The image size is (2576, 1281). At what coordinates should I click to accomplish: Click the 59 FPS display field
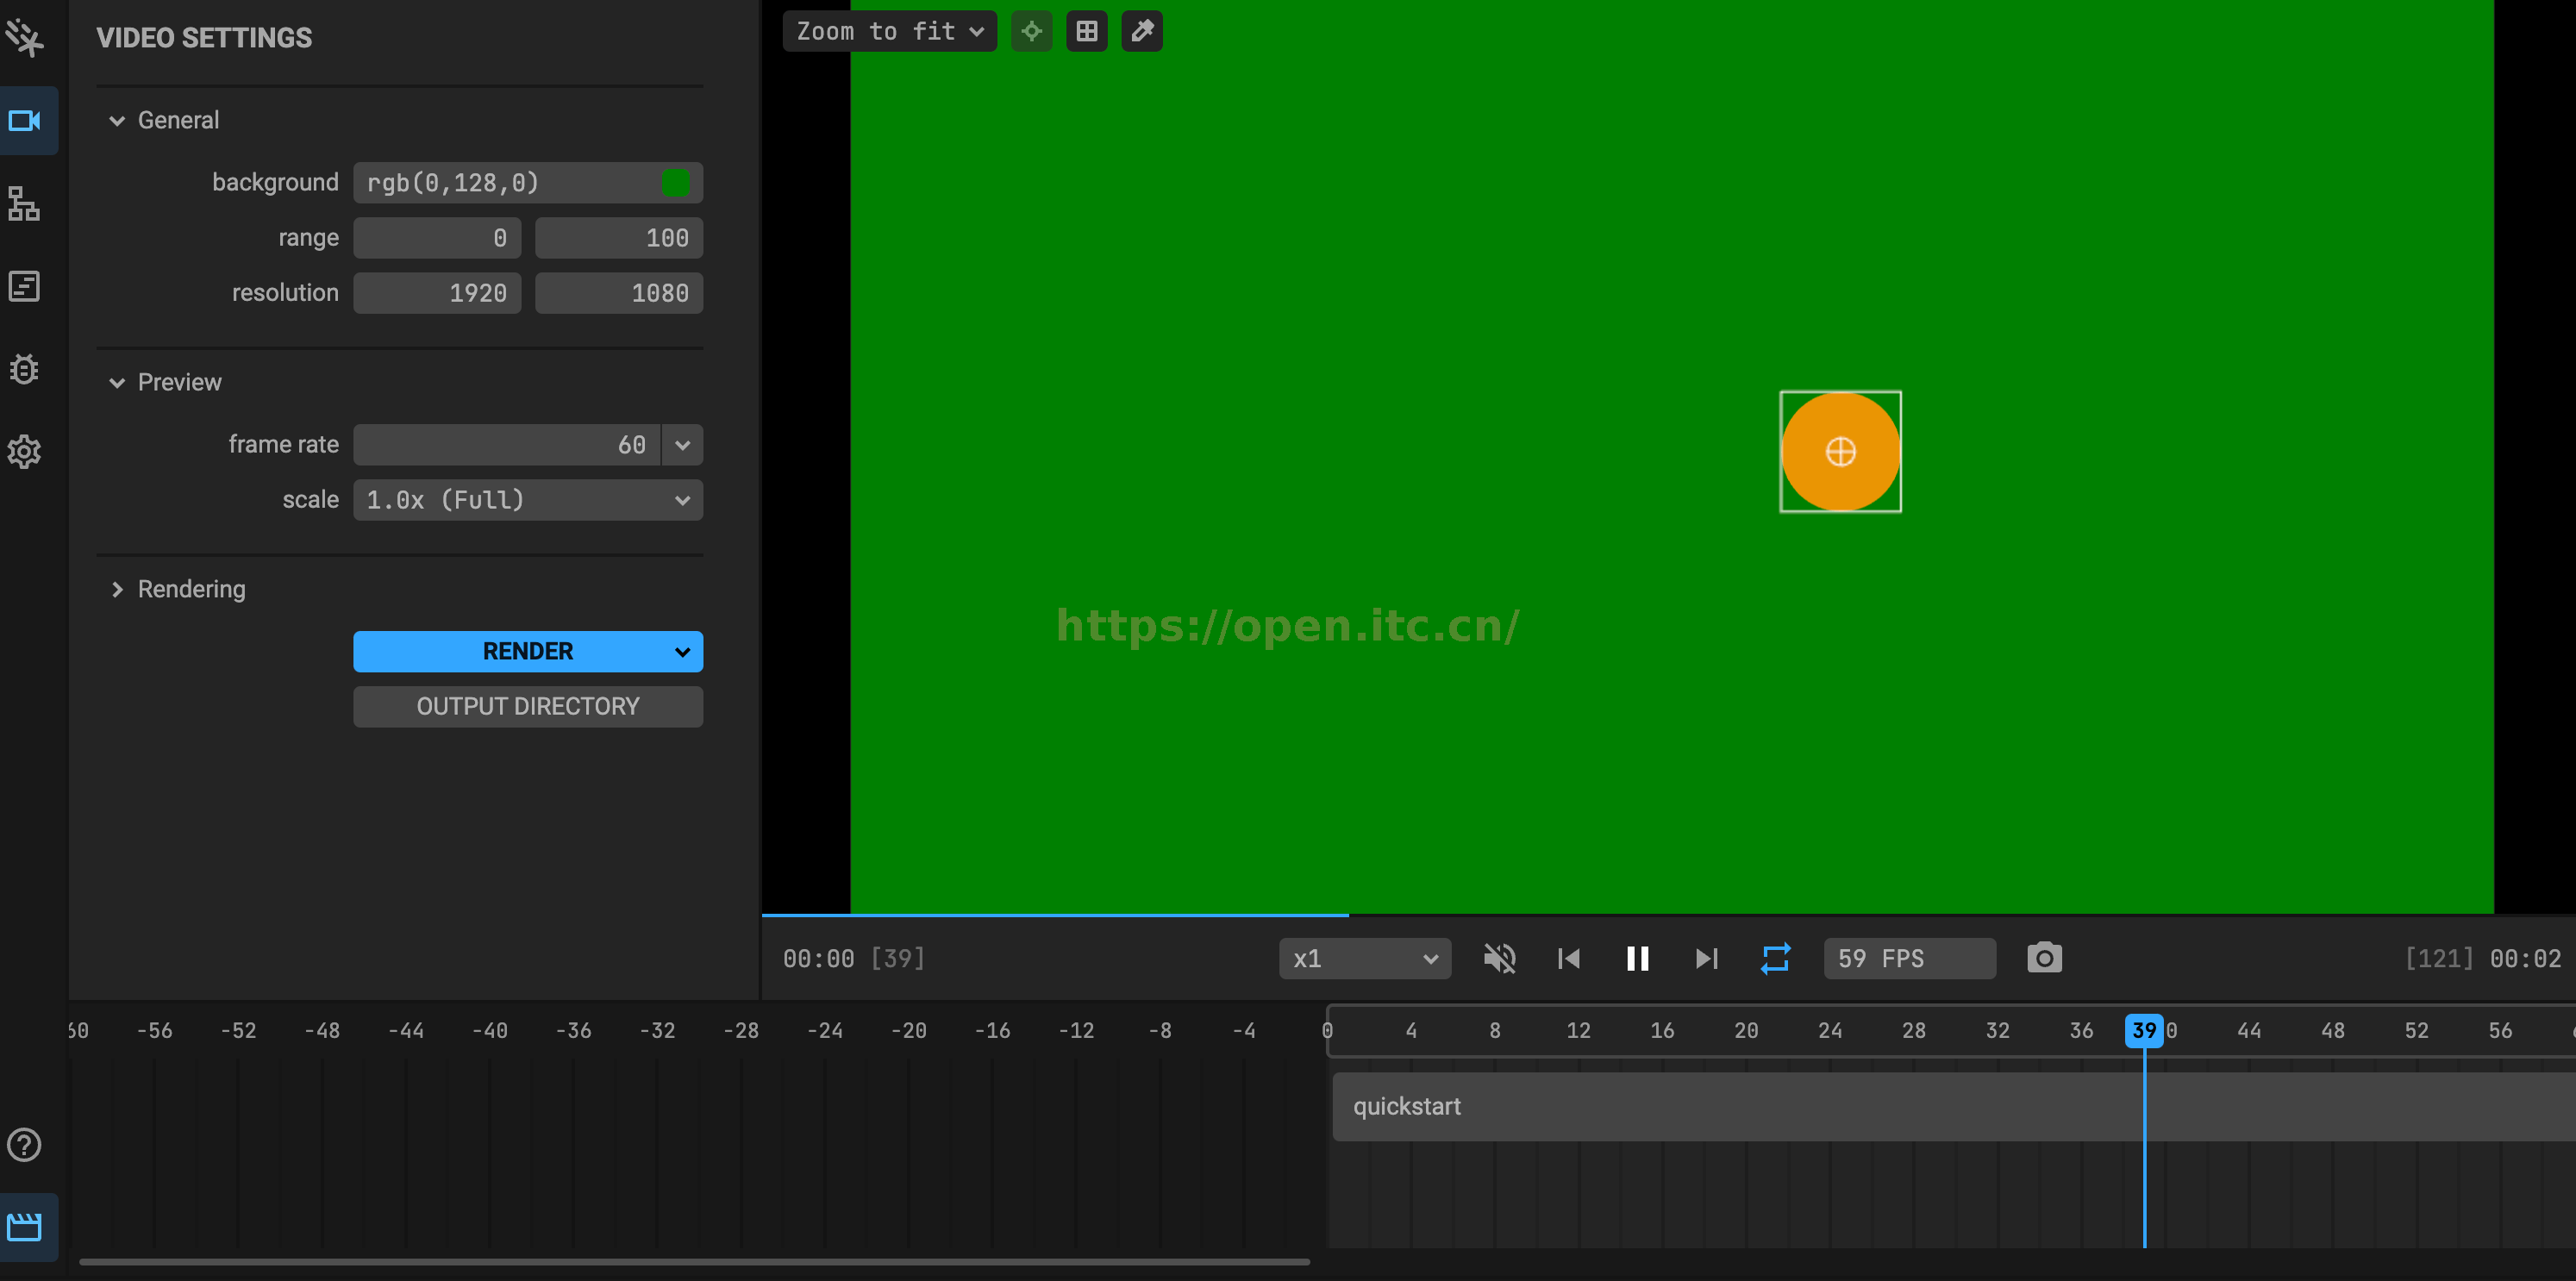[x=1909, y=959]
